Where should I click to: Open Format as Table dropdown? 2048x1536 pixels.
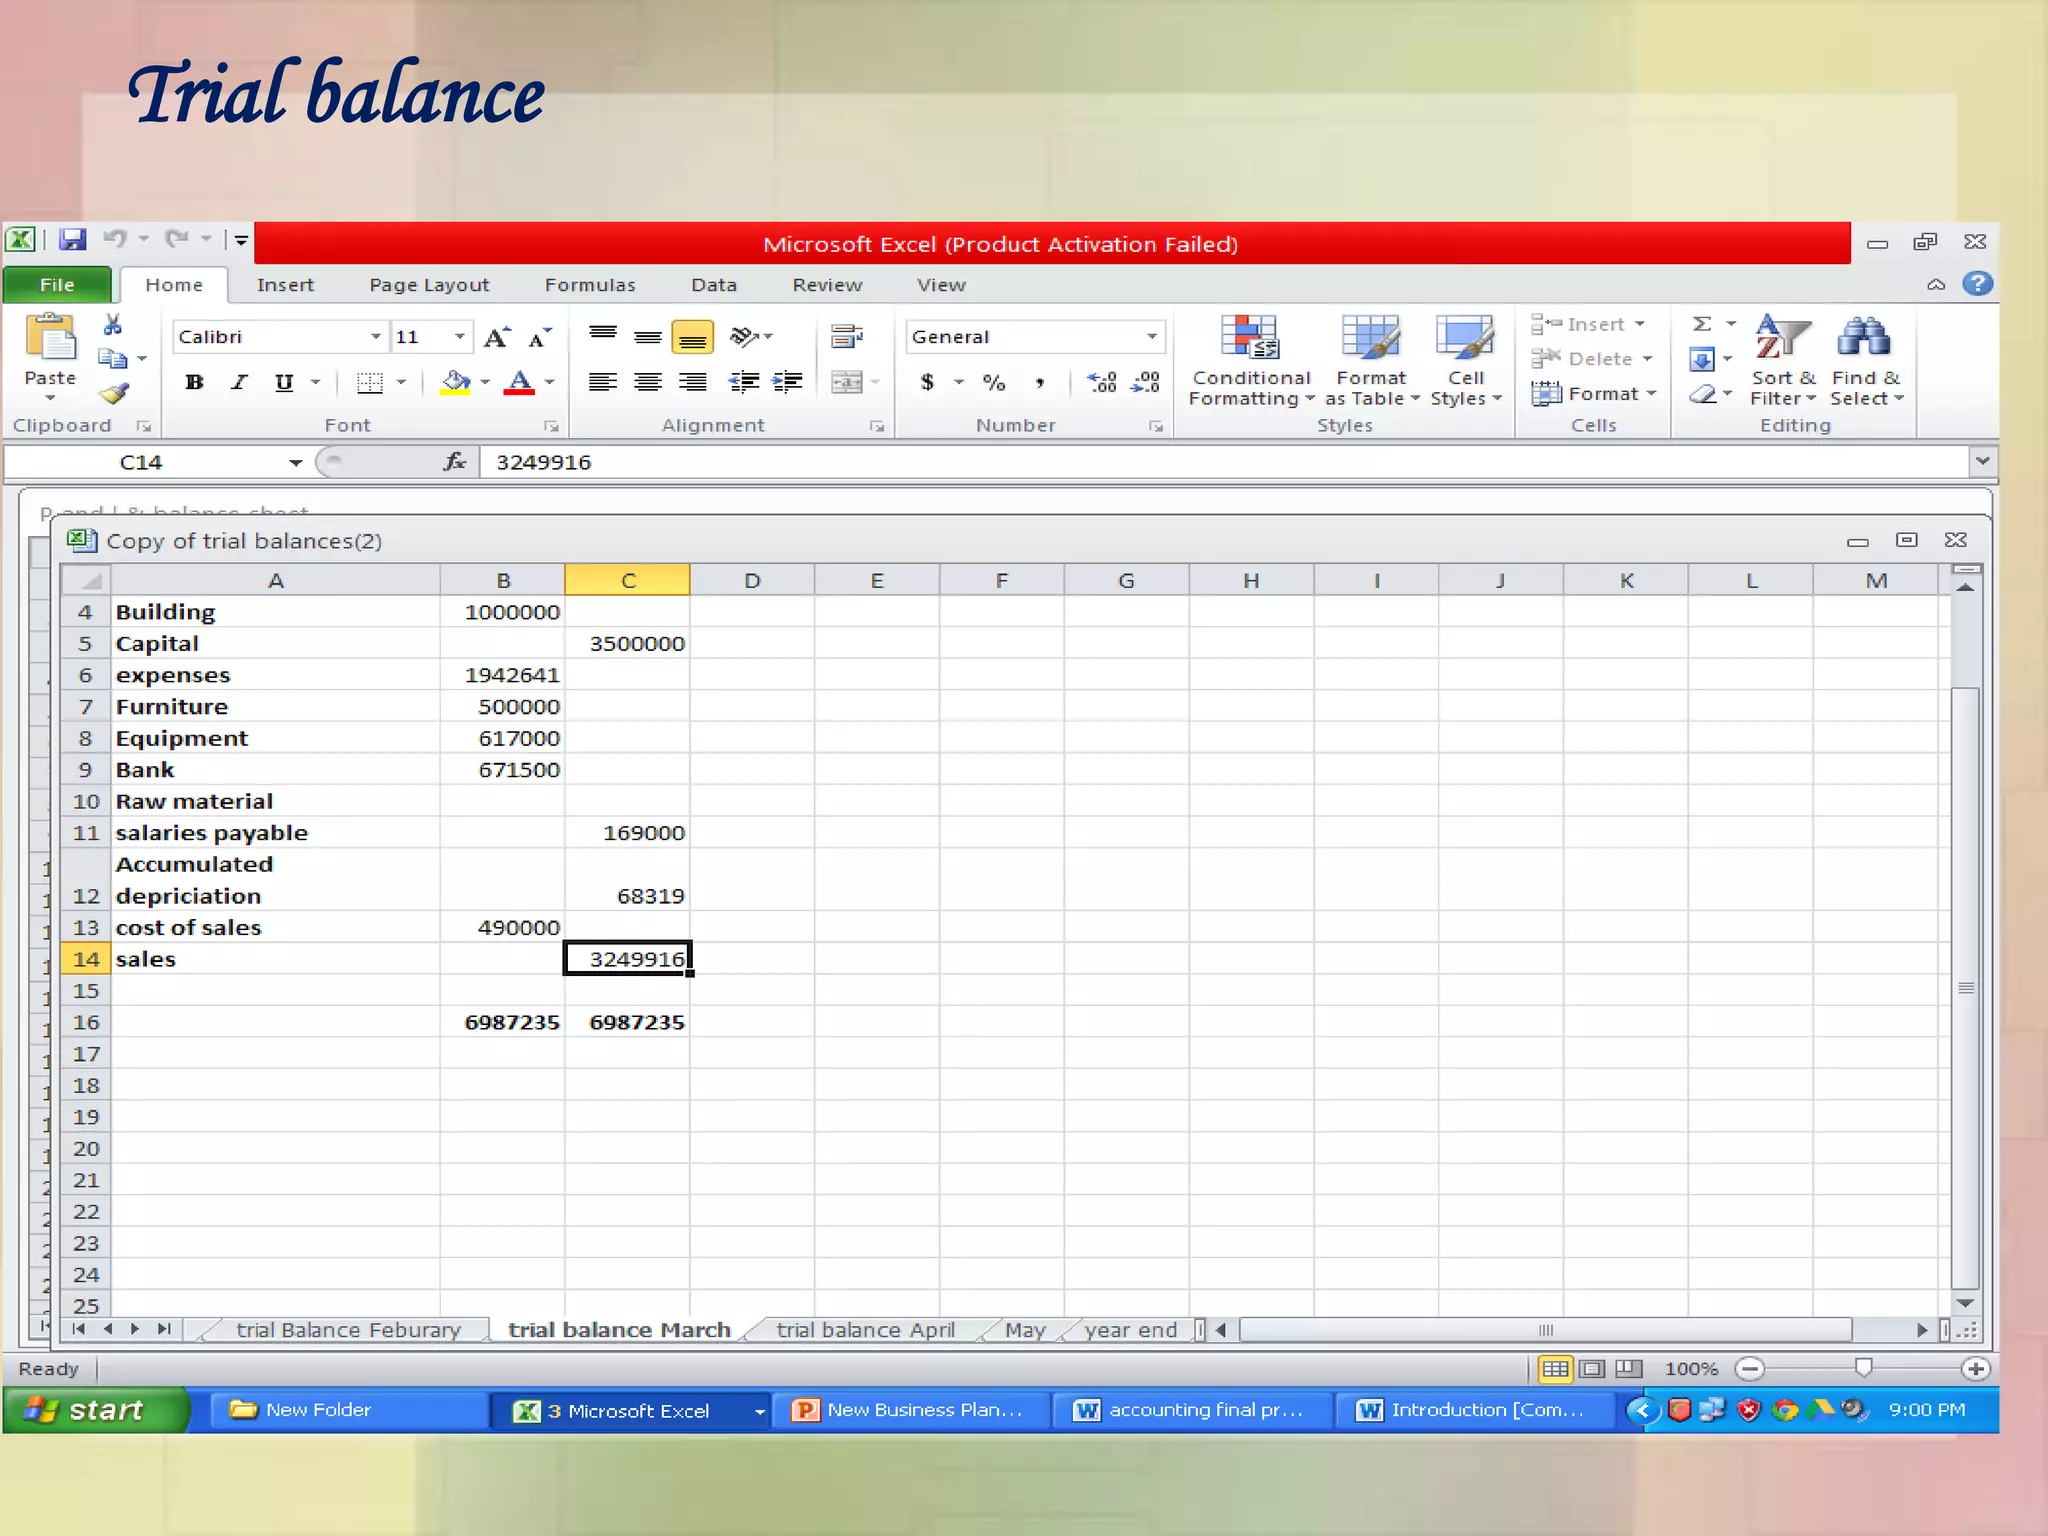coord(1372,361)
